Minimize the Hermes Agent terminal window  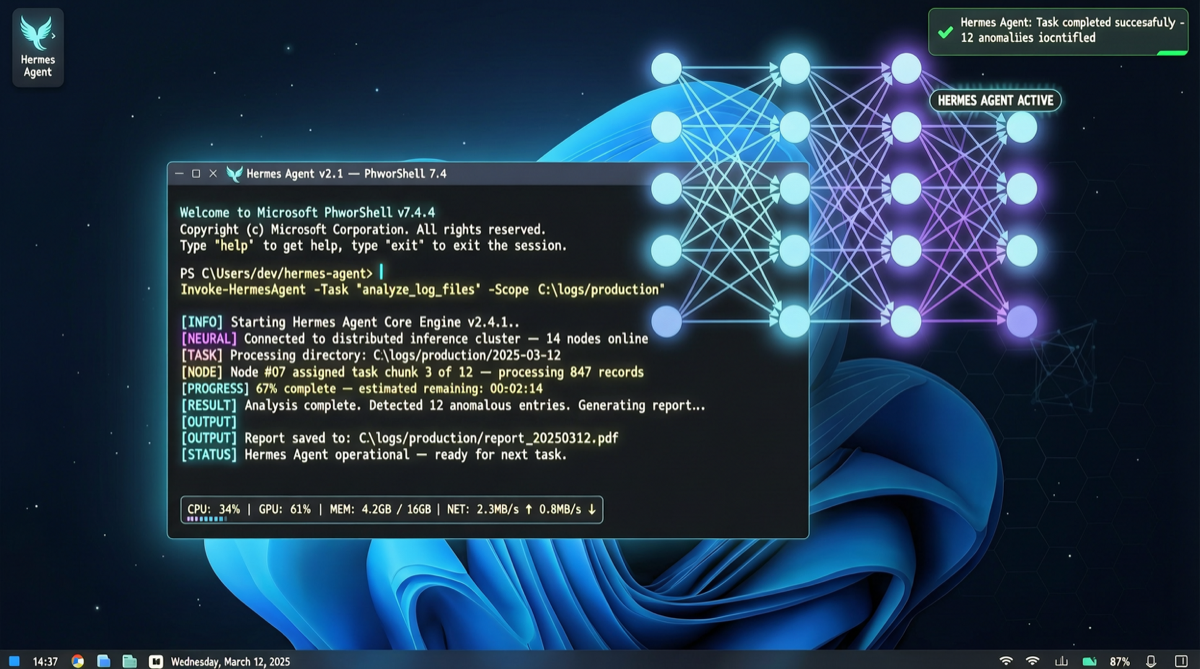pyautogui.click(x=179, y=174)
